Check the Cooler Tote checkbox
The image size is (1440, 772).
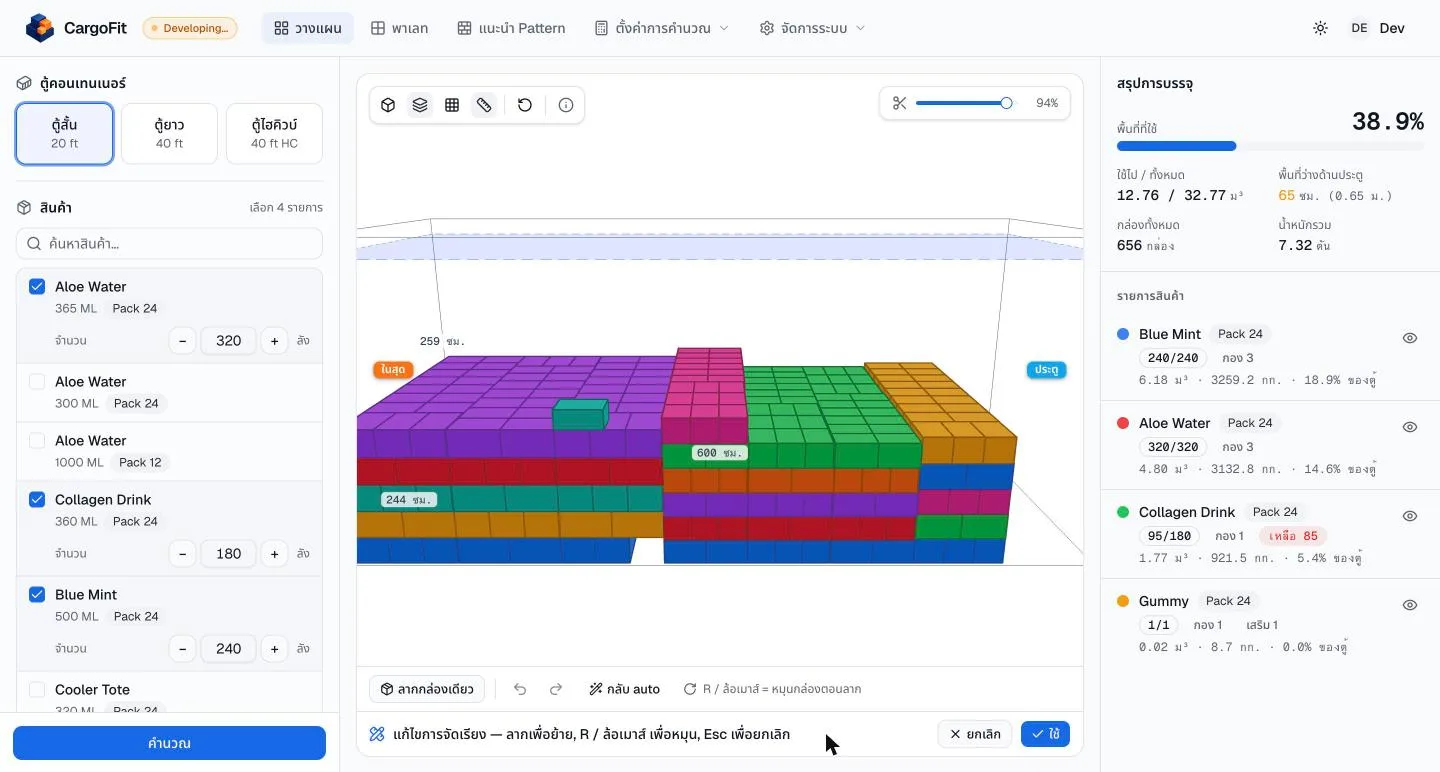(x=37, y=690)
